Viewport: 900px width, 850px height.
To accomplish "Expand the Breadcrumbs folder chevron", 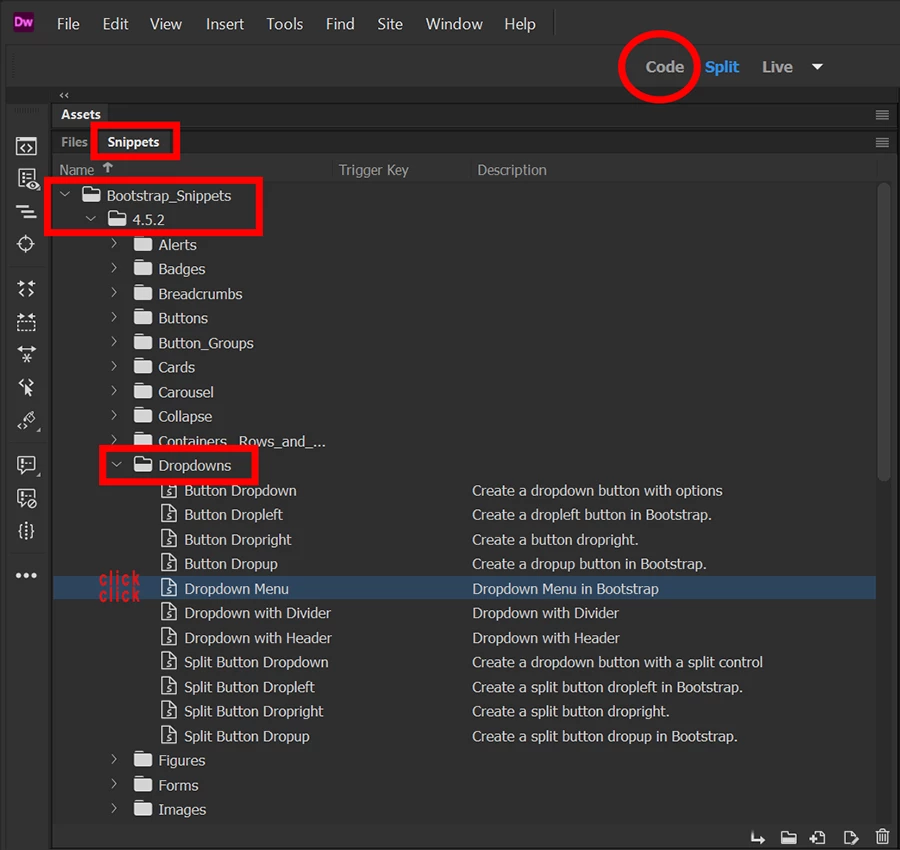I will point(114,293).
